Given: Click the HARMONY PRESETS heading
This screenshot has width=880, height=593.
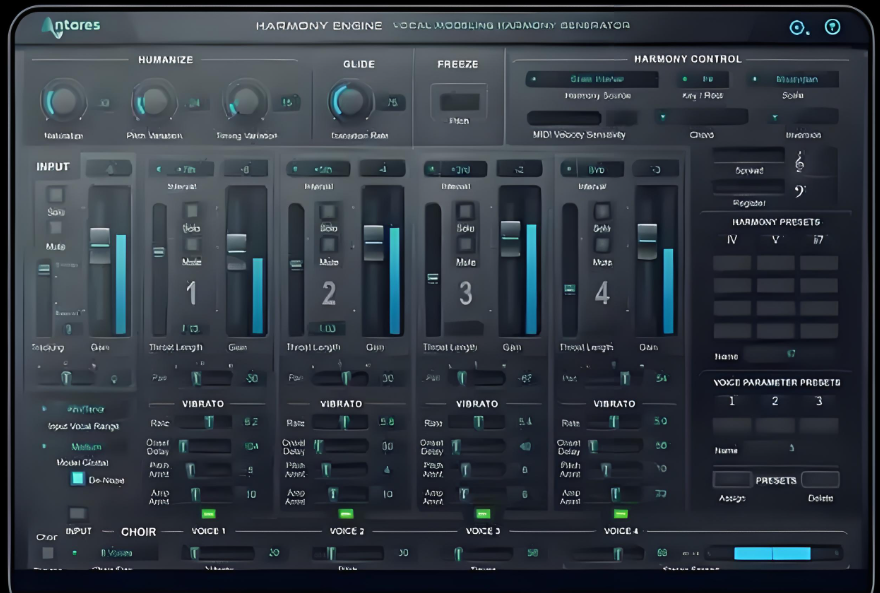Looking at the screenshot, I should (x=776, y=222).
